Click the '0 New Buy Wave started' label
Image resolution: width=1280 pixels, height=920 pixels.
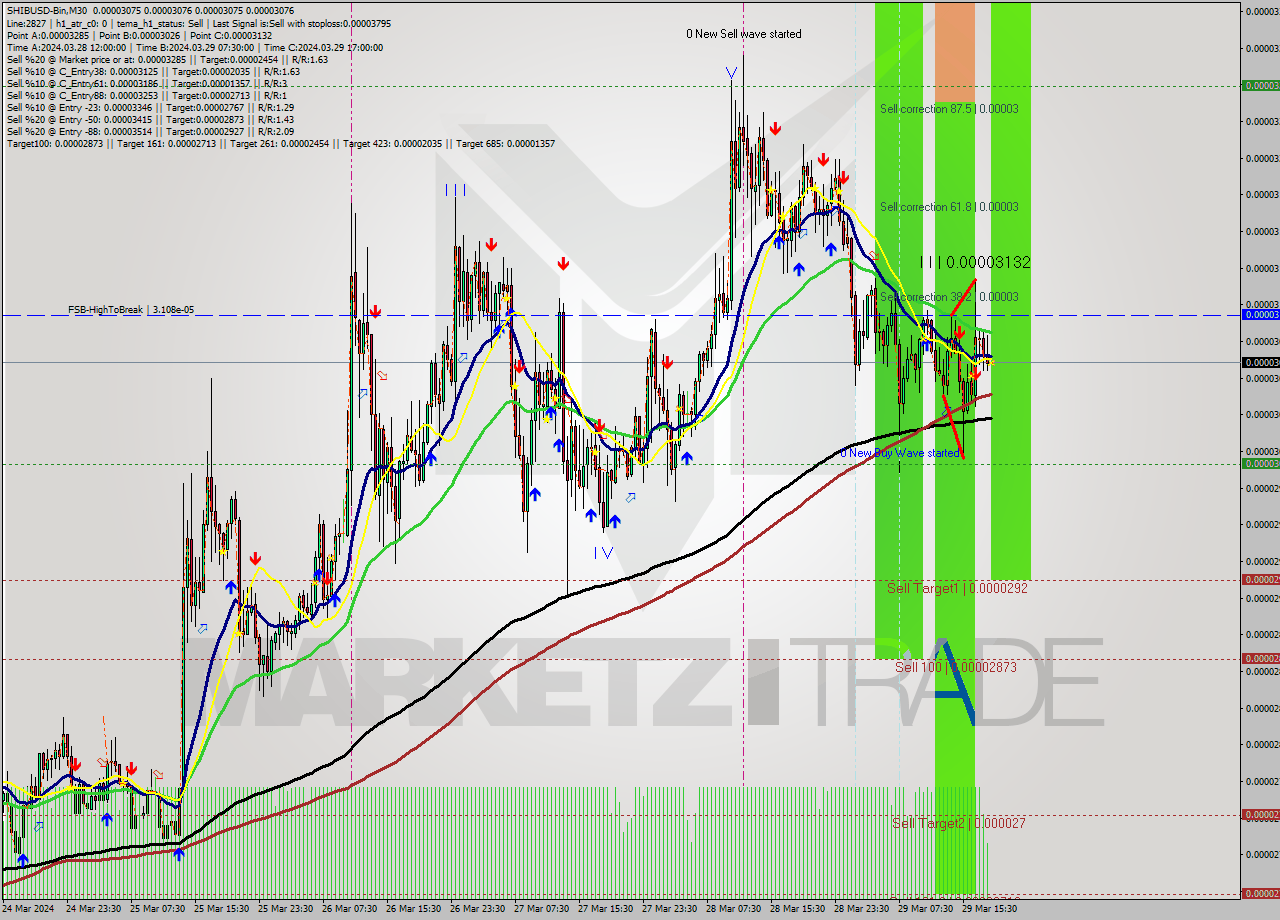(x=899, y=453)
